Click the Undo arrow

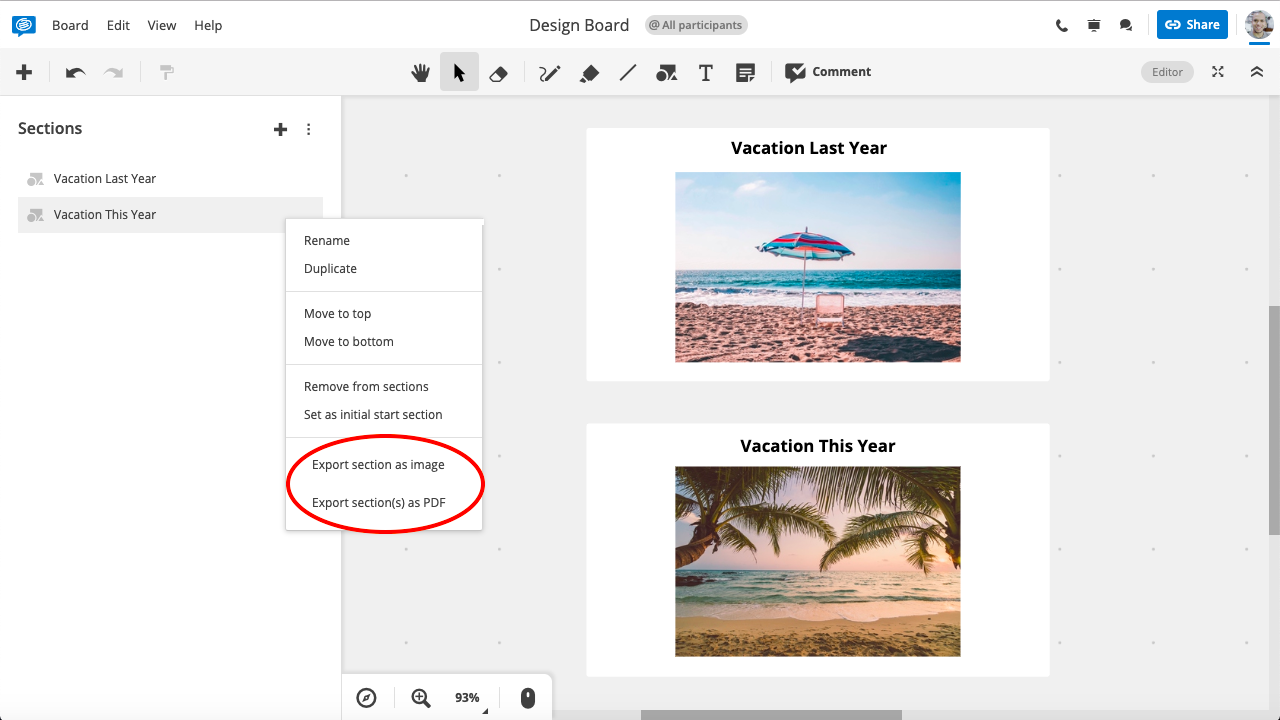(76, 72)
